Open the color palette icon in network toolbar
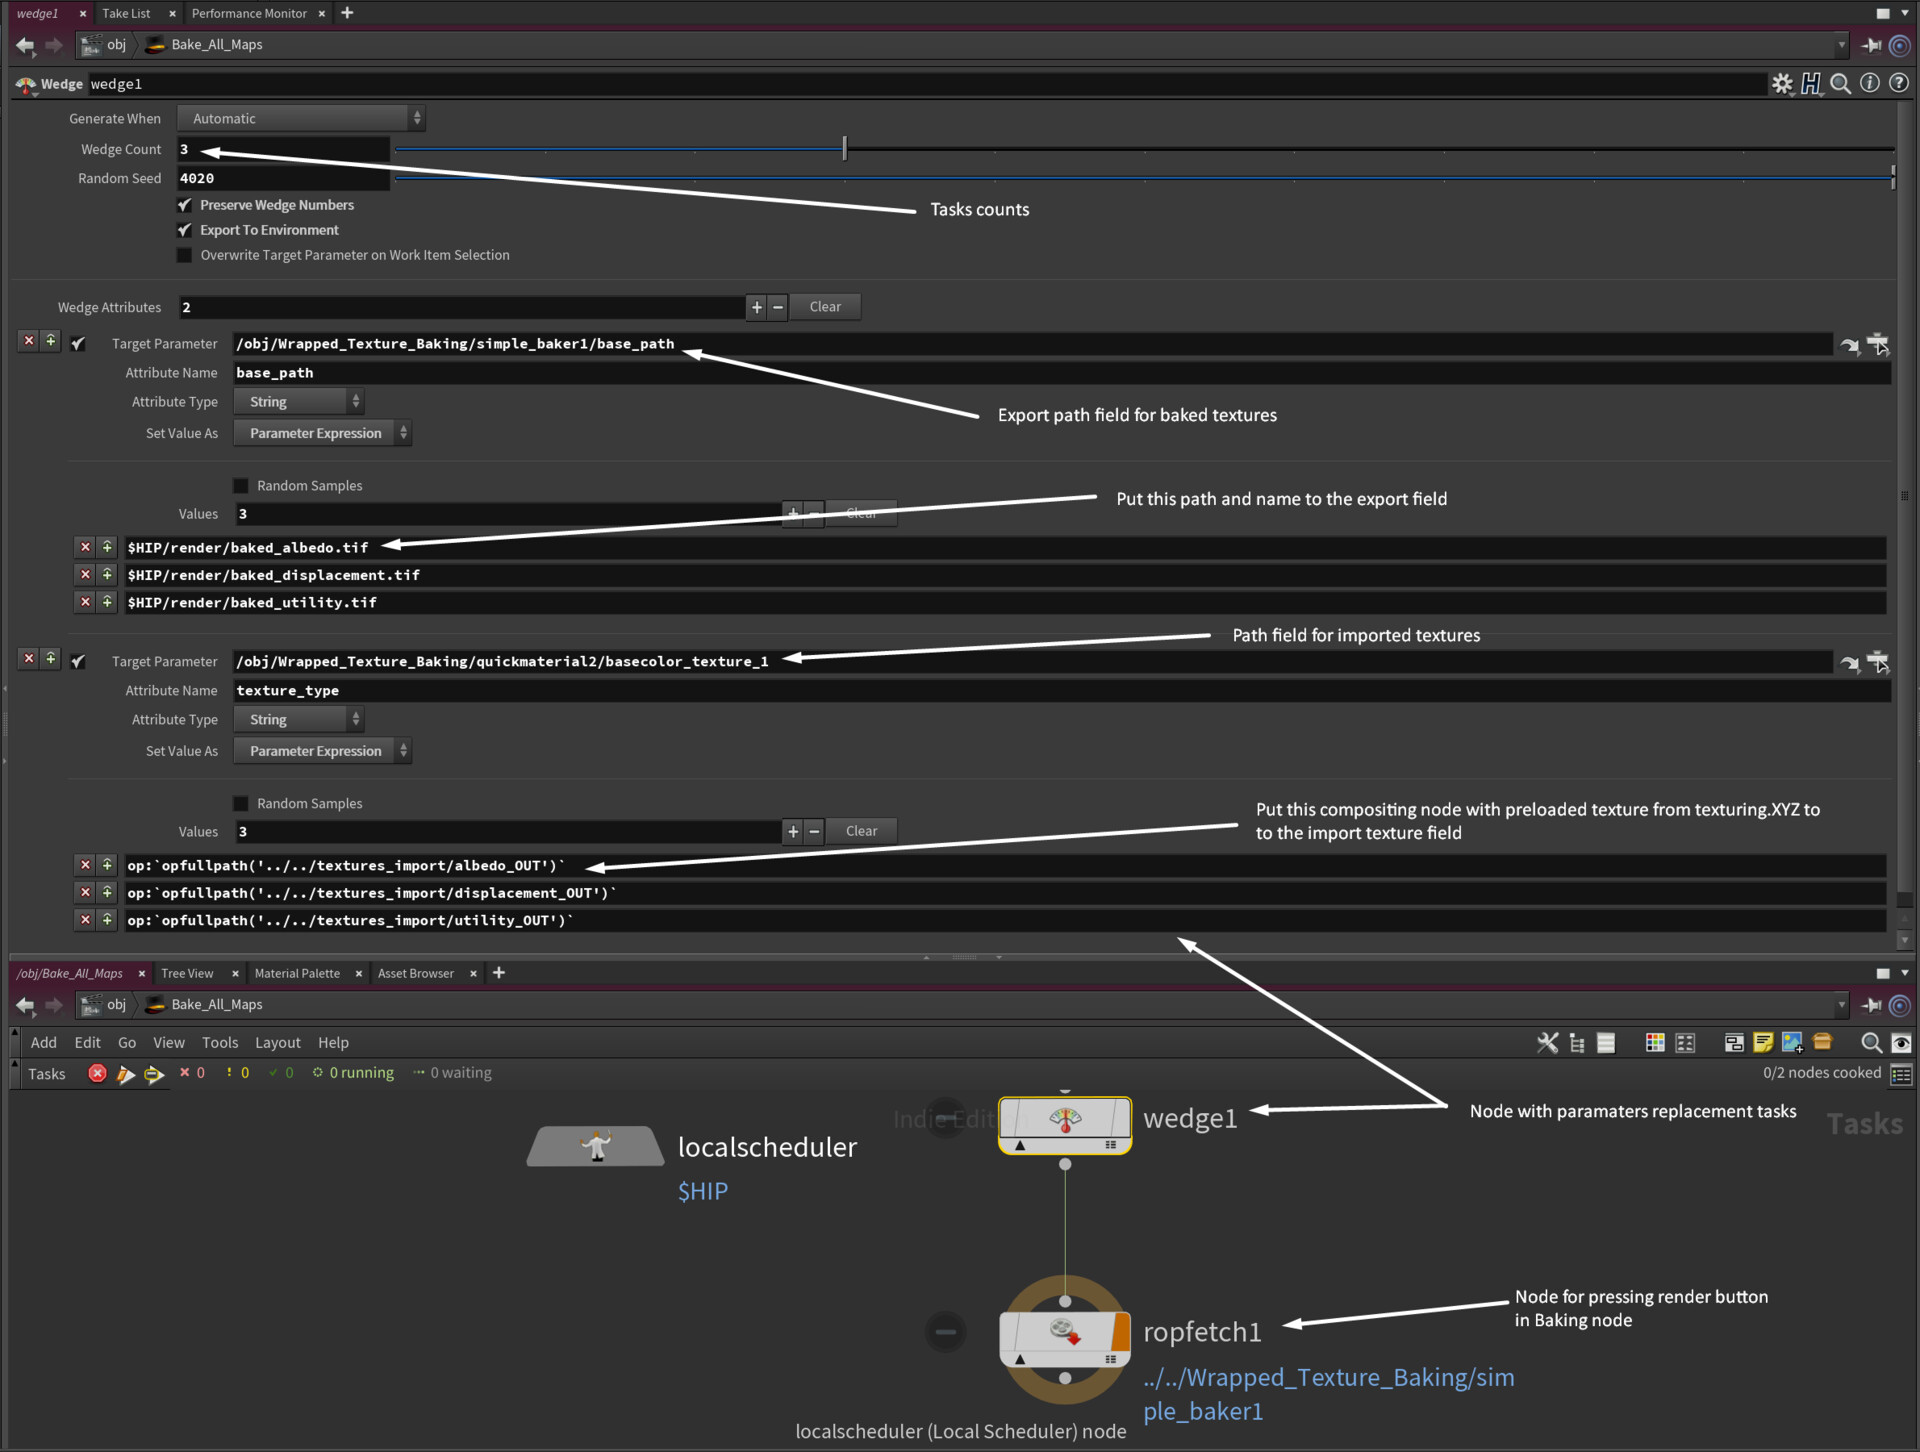The height and width of the screenshot is (1452, 1920). [x=1655, y=1043]
